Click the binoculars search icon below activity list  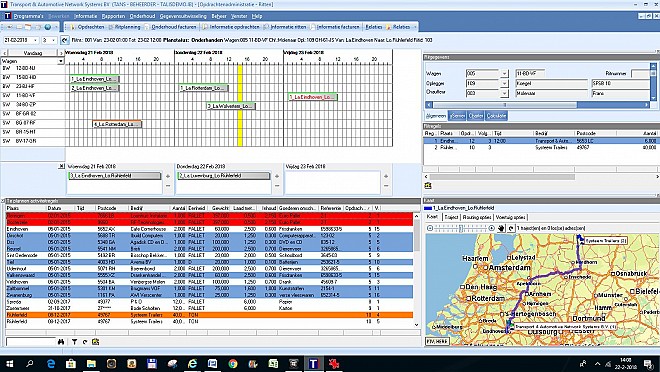(61, 342)
